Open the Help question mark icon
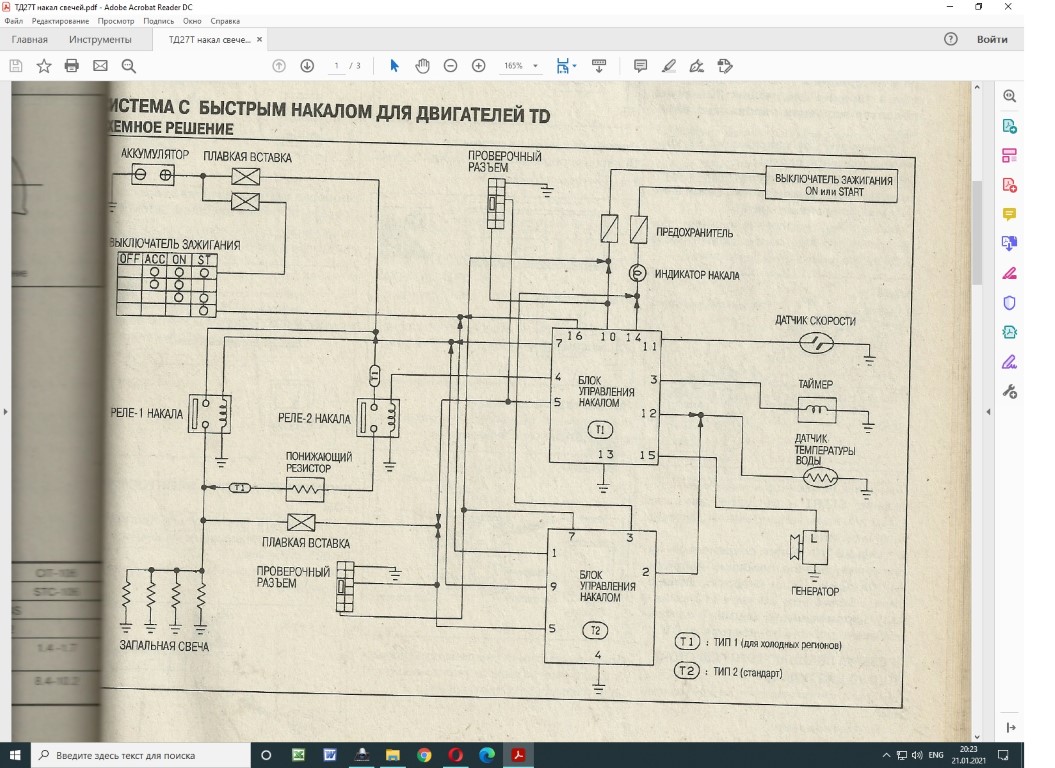This screenshot has width=1055, height=768. point(951,39)
